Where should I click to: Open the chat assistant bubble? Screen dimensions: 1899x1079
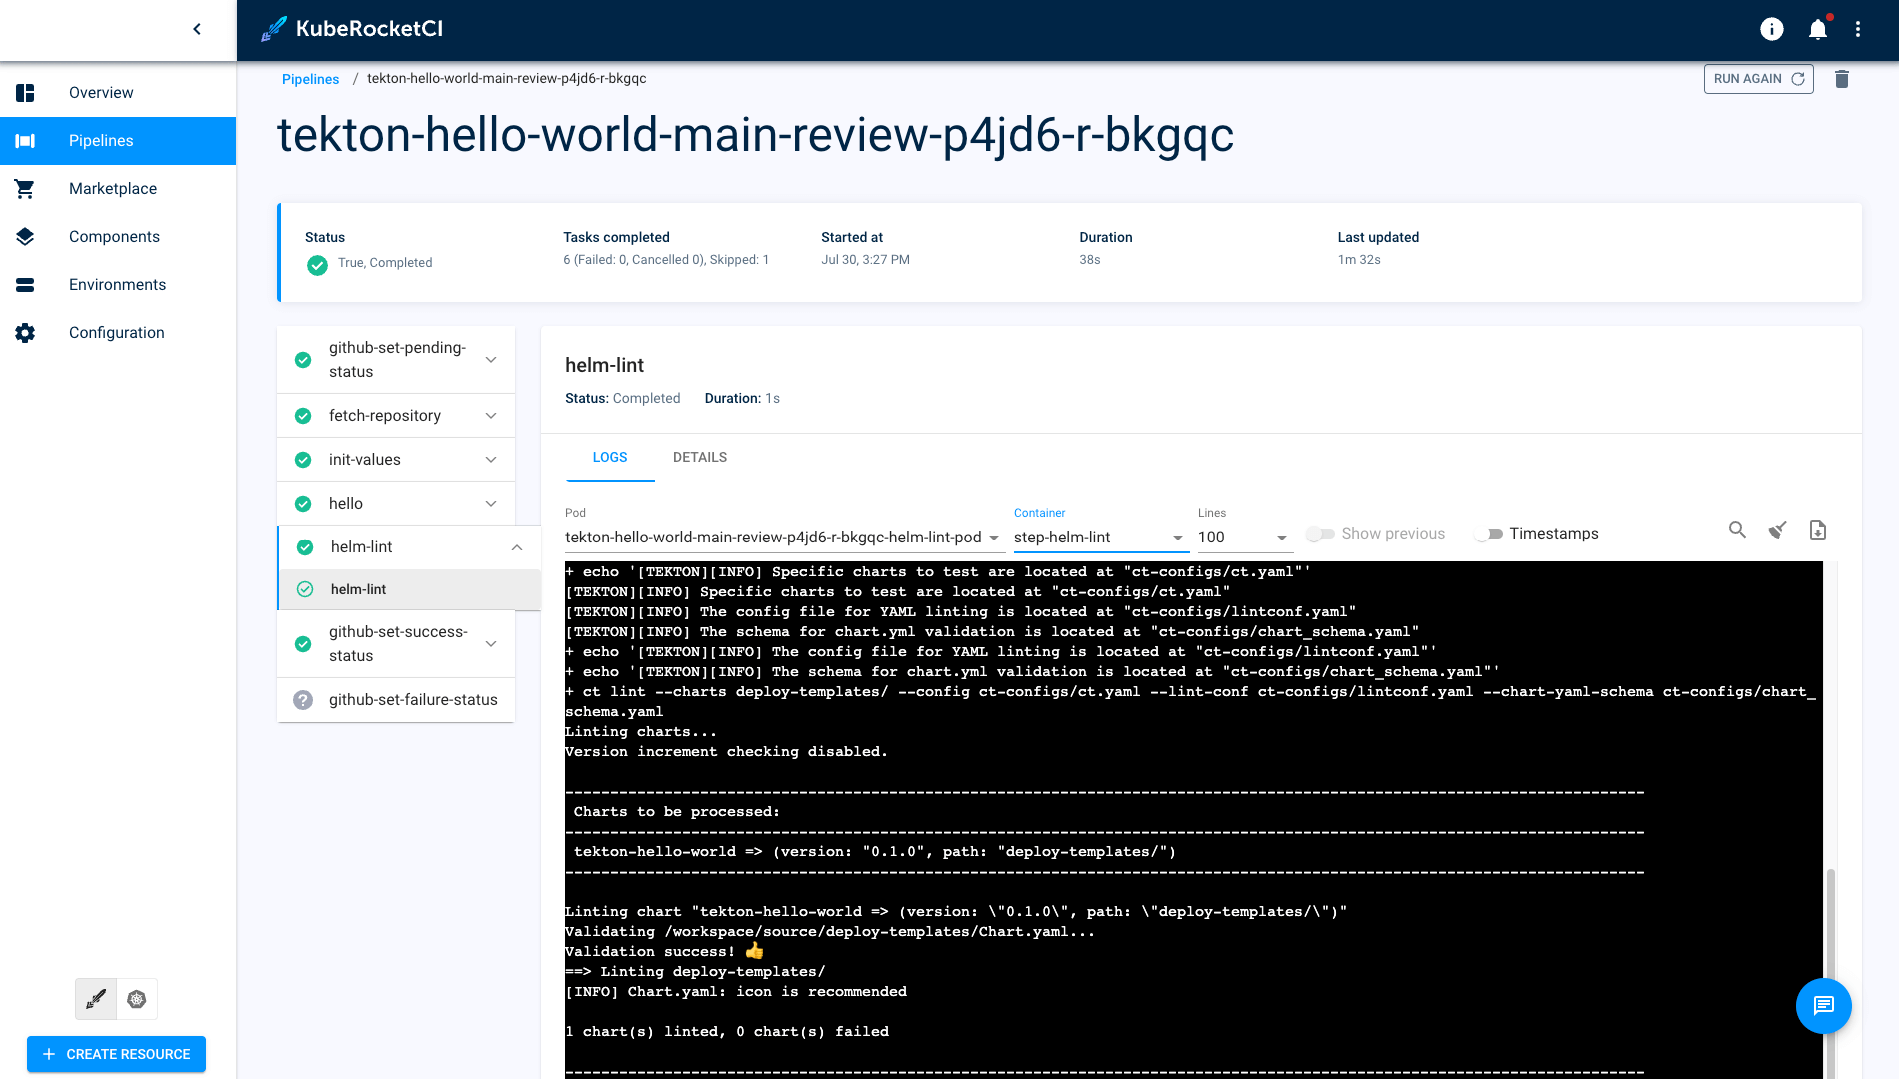pos(1823,1005)
